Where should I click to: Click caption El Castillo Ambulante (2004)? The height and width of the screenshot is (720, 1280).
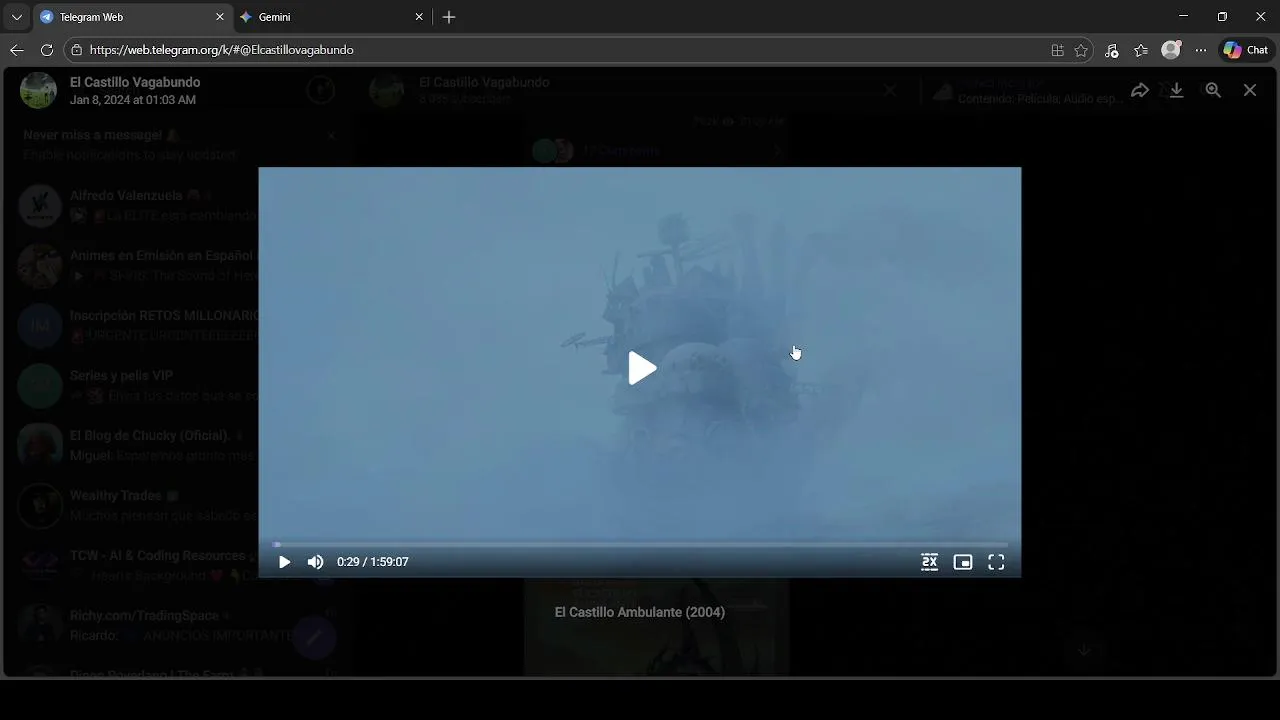tap(640, 612)
